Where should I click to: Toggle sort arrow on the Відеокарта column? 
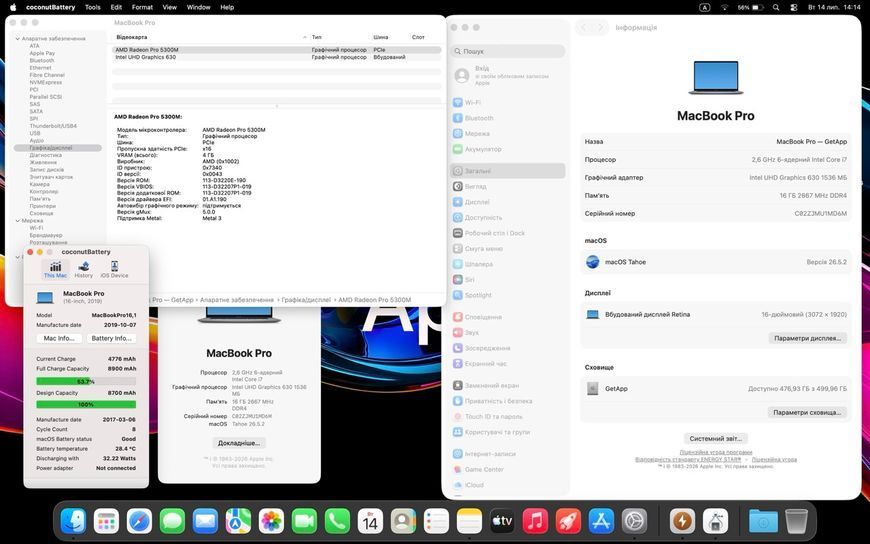pyautogui.click(x=305, y=37)
